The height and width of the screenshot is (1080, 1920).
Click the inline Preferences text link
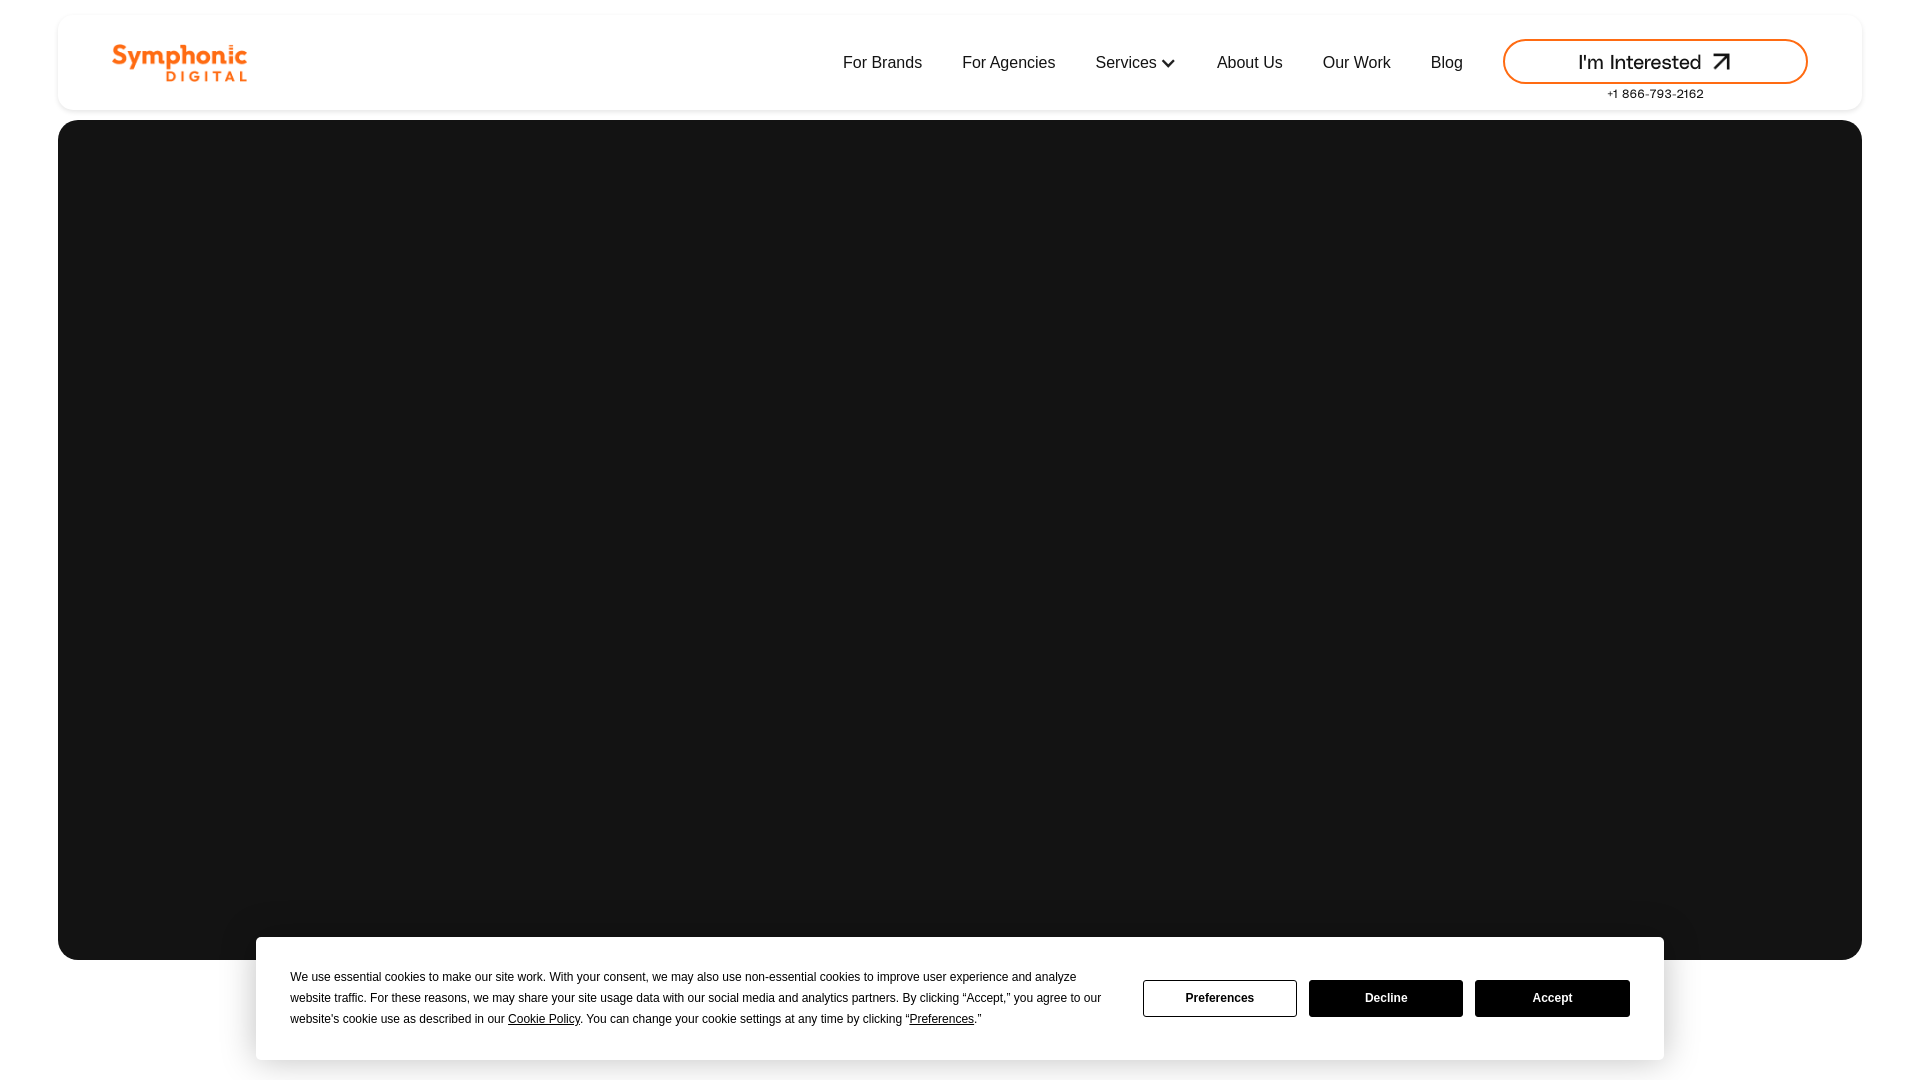click(x=941, y=1019)
